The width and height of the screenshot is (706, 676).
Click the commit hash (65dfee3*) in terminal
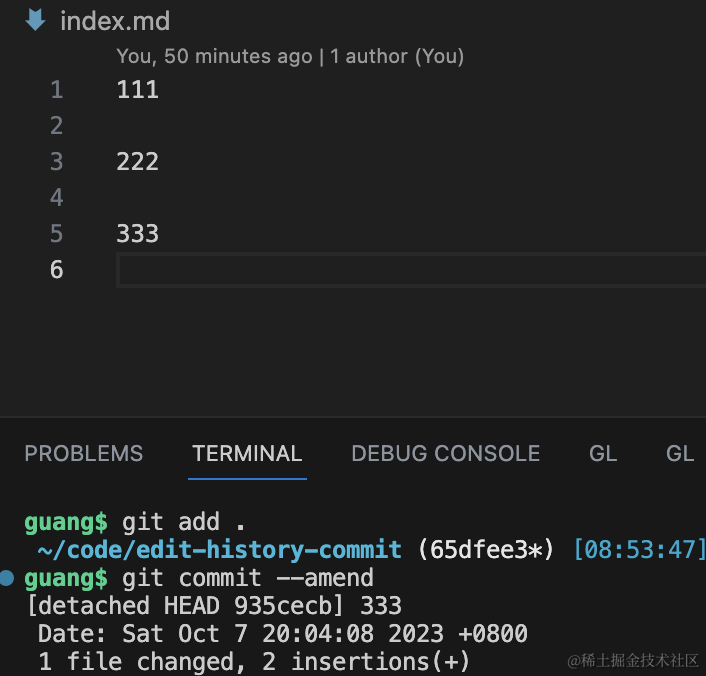[x=486, y=550]
